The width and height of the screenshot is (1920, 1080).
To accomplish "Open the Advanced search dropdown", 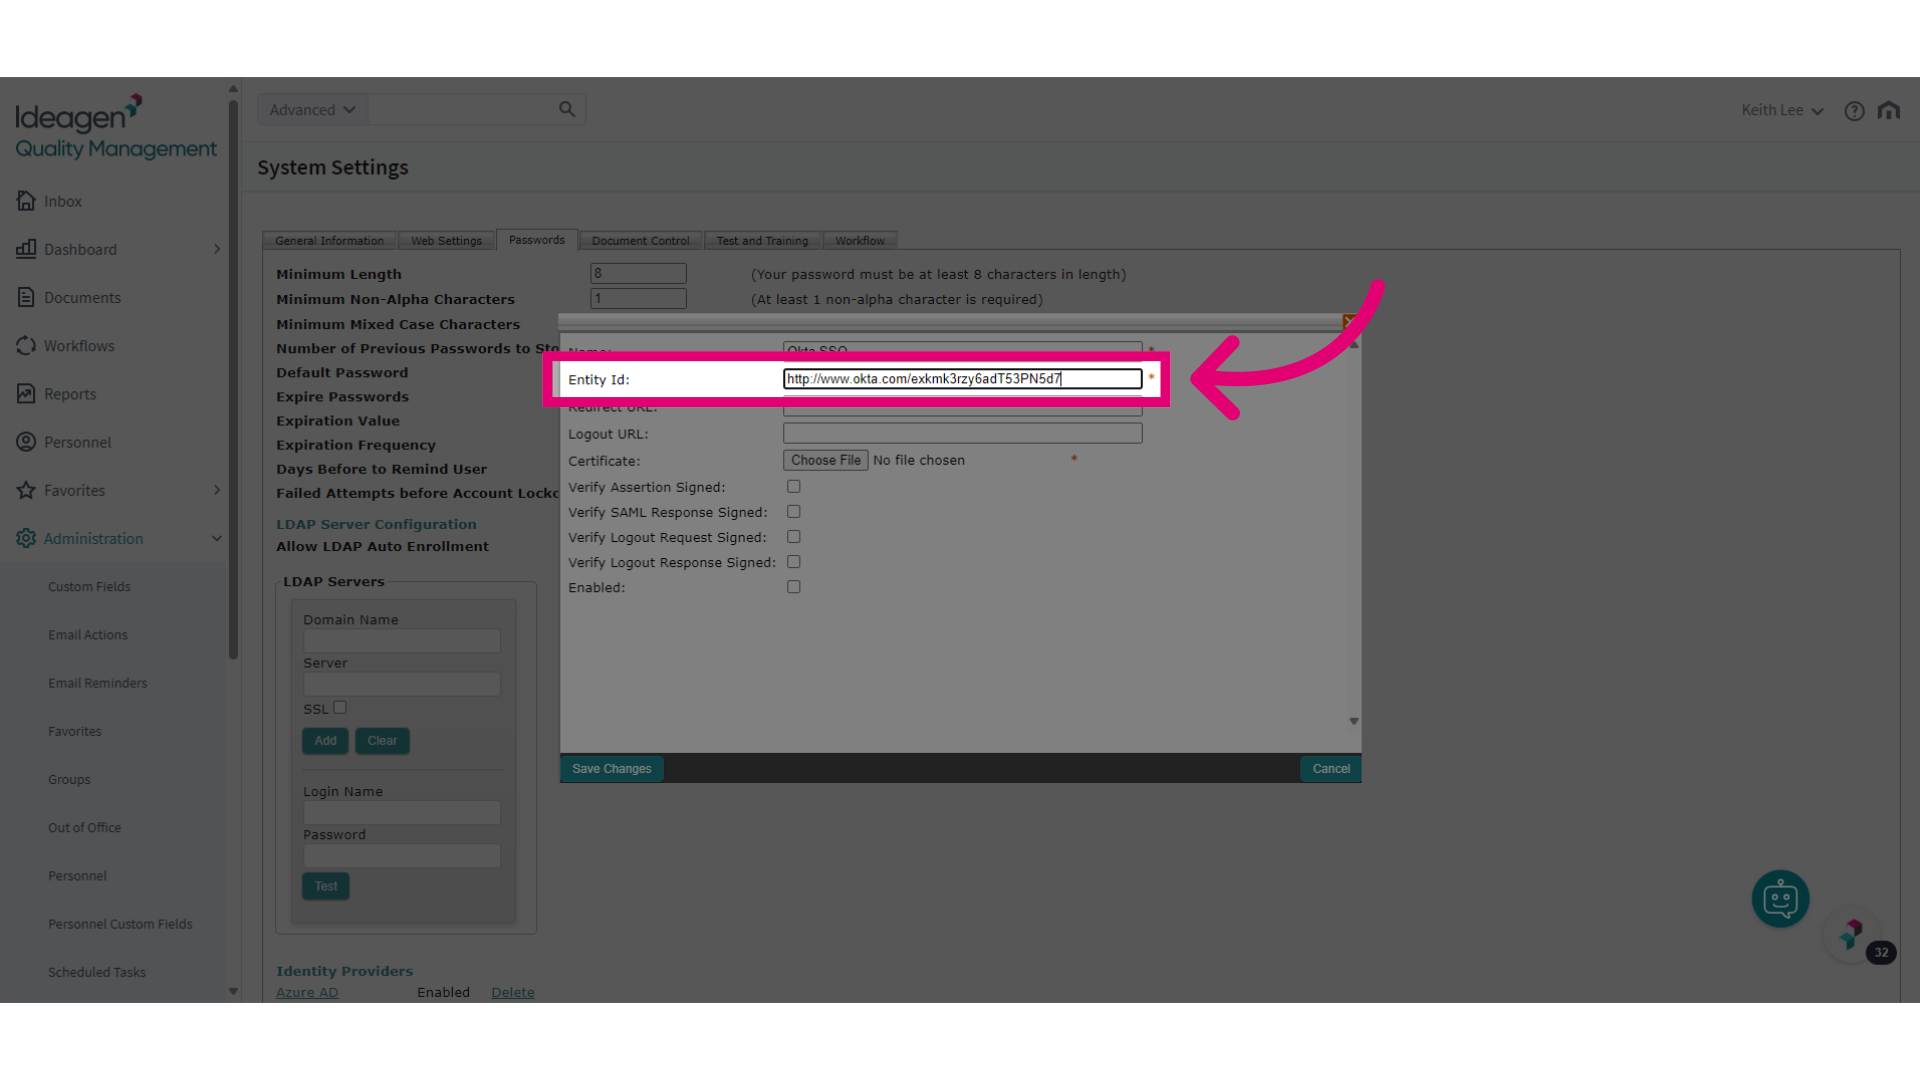I will click(312, 110).
